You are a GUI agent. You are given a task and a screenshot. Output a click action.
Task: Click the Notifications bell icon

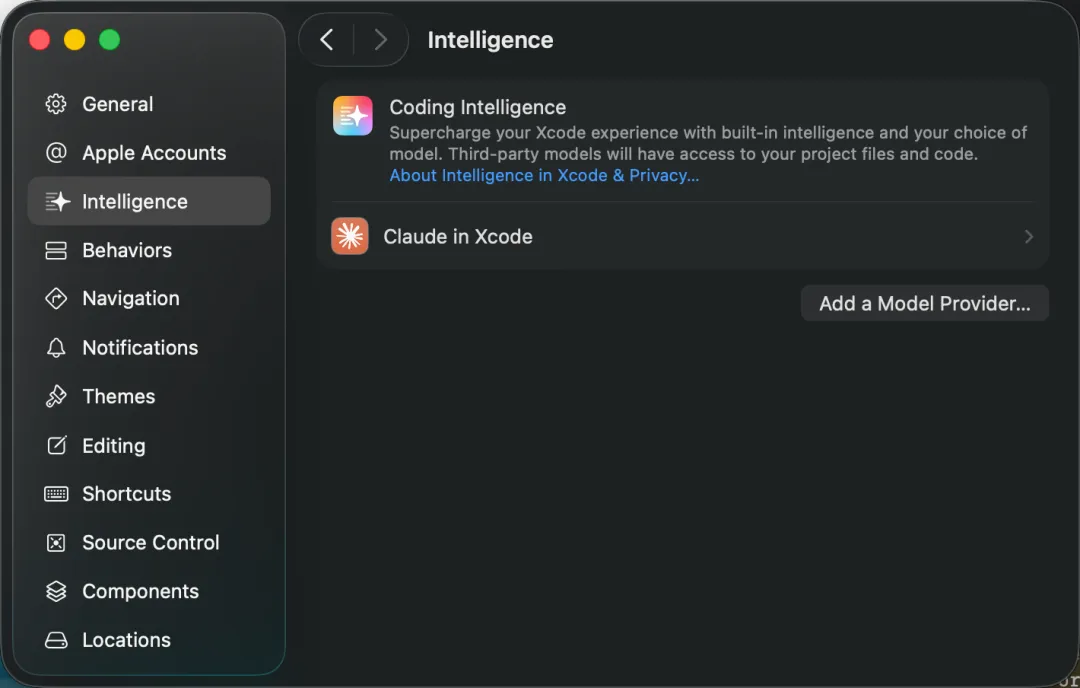coord(56,348)
